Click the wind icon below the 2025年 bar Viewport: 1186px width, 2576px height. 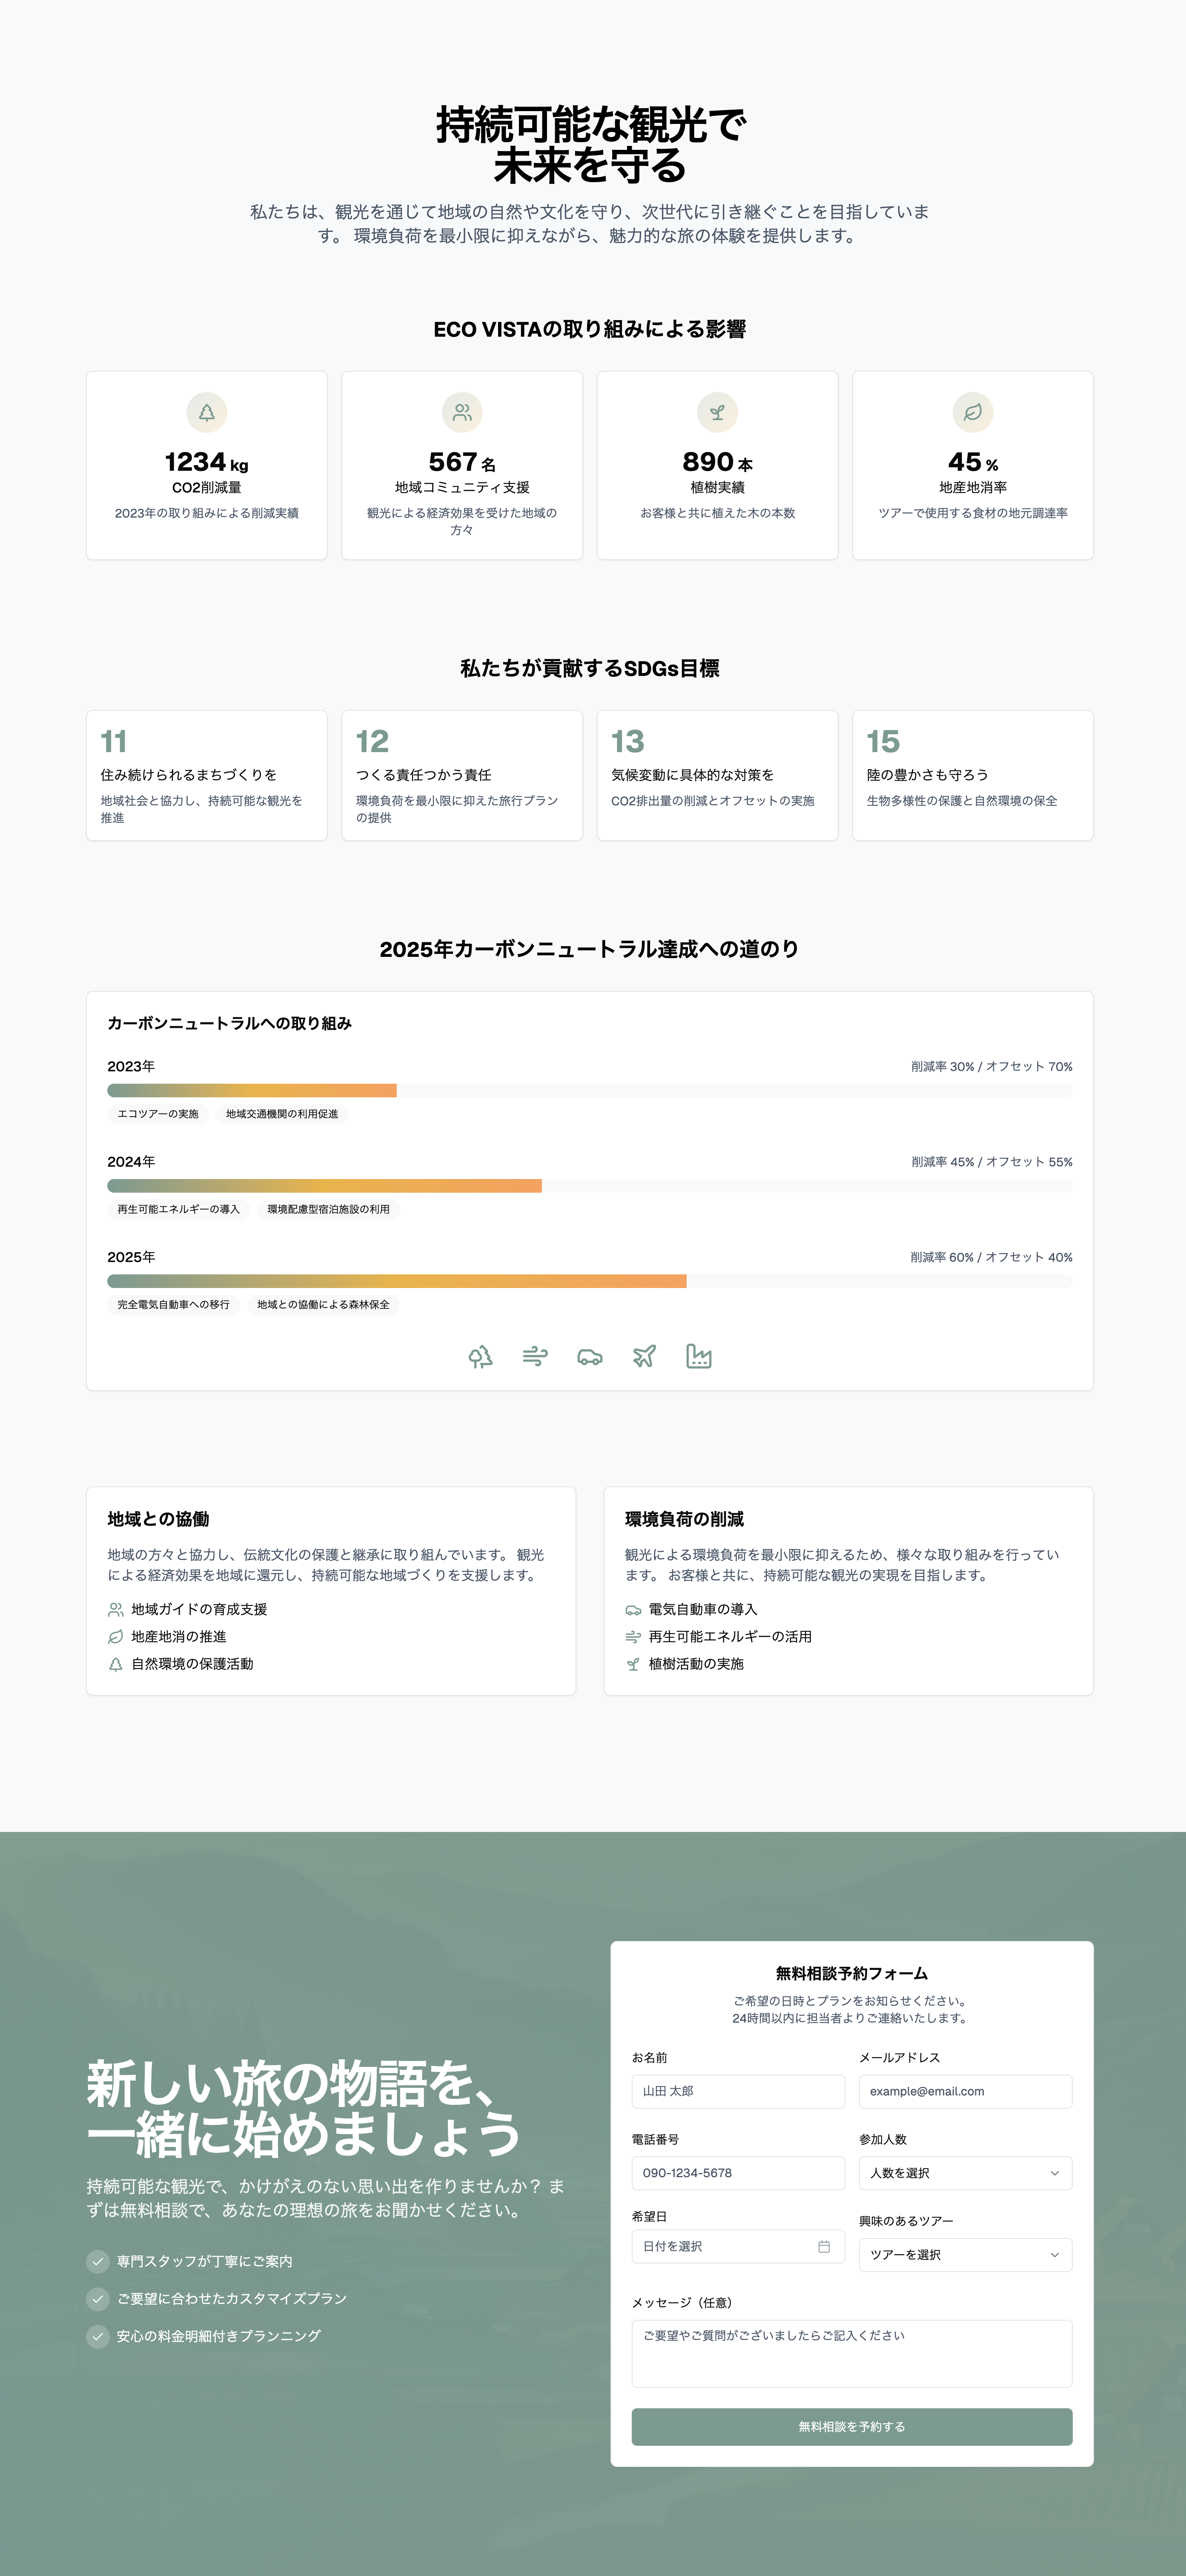pos(535,1356)
